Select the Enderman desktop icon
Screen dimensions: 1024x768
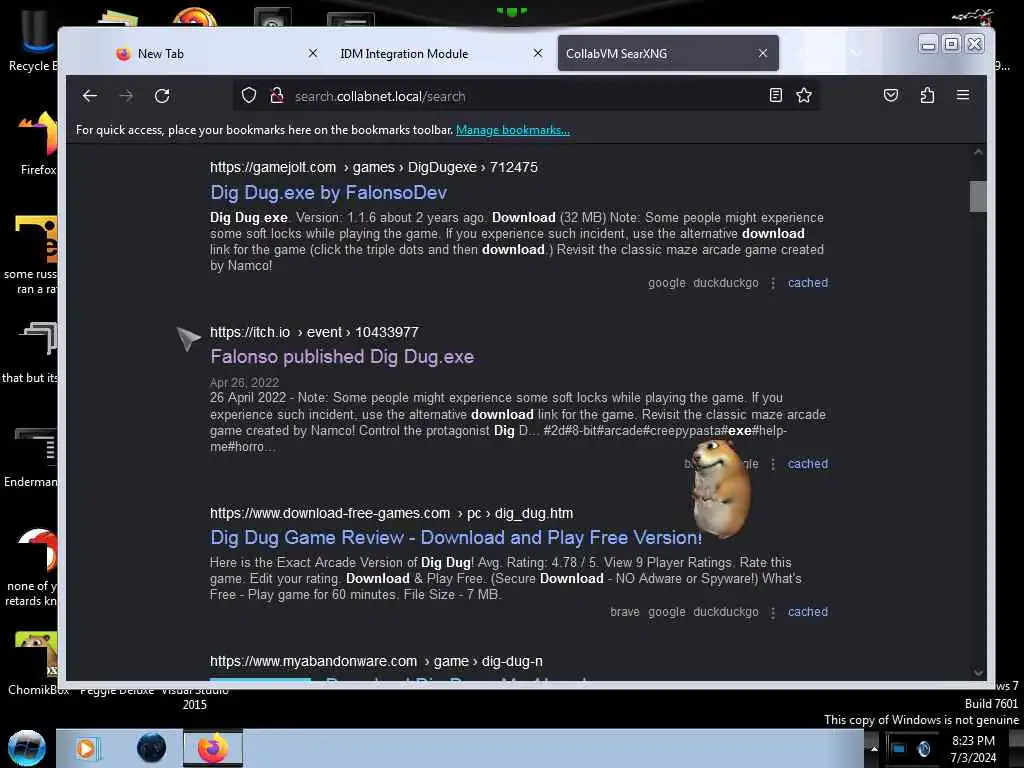click(31, 457)
